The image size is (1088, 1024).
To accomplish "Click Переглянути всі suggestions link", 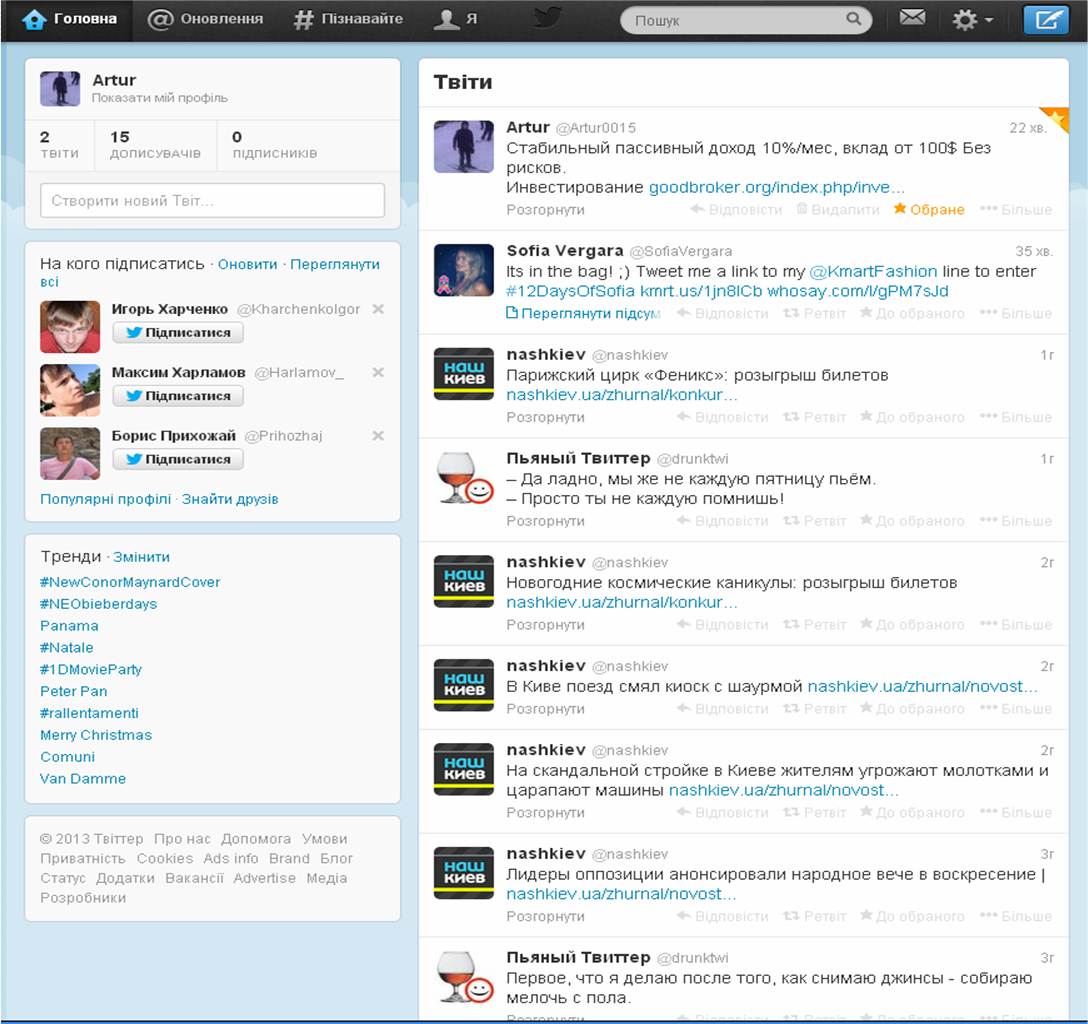I will coord(334,264).
